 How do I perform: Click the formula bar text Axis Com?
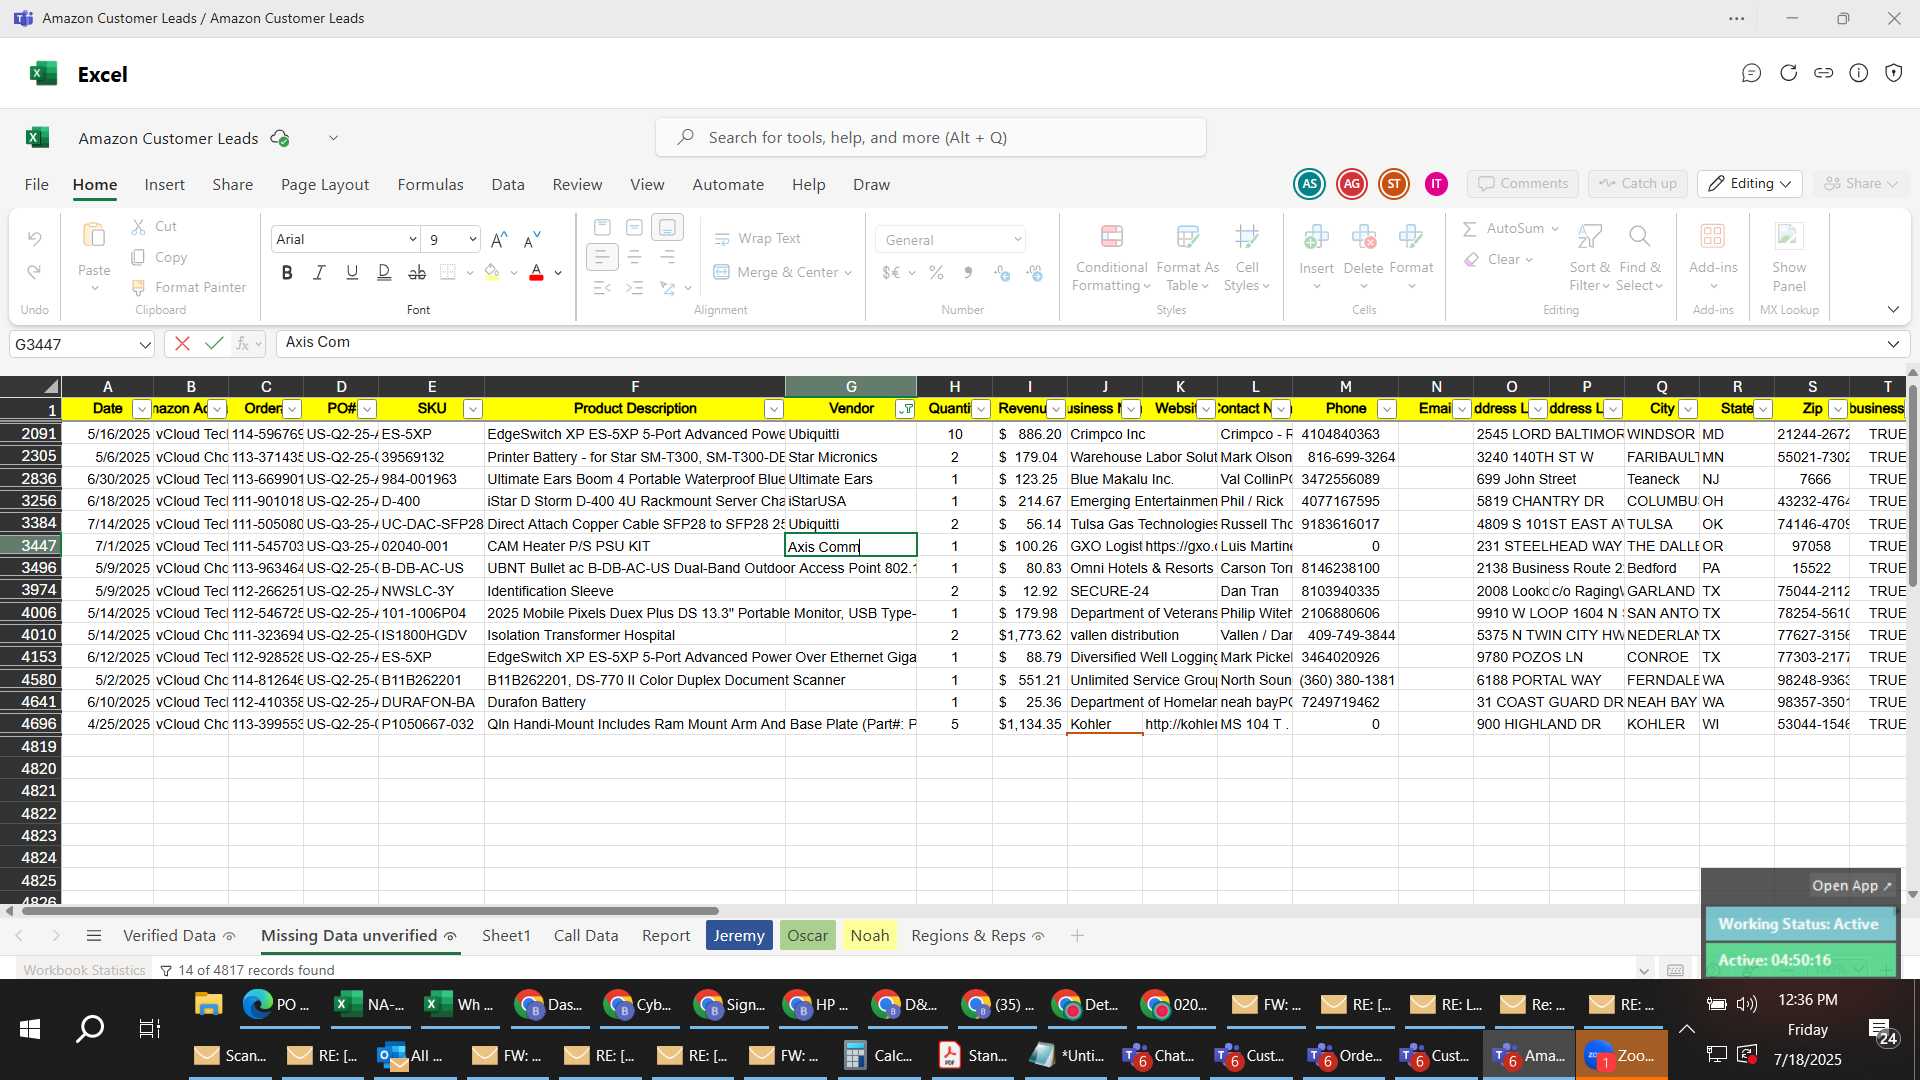point(318,342)
